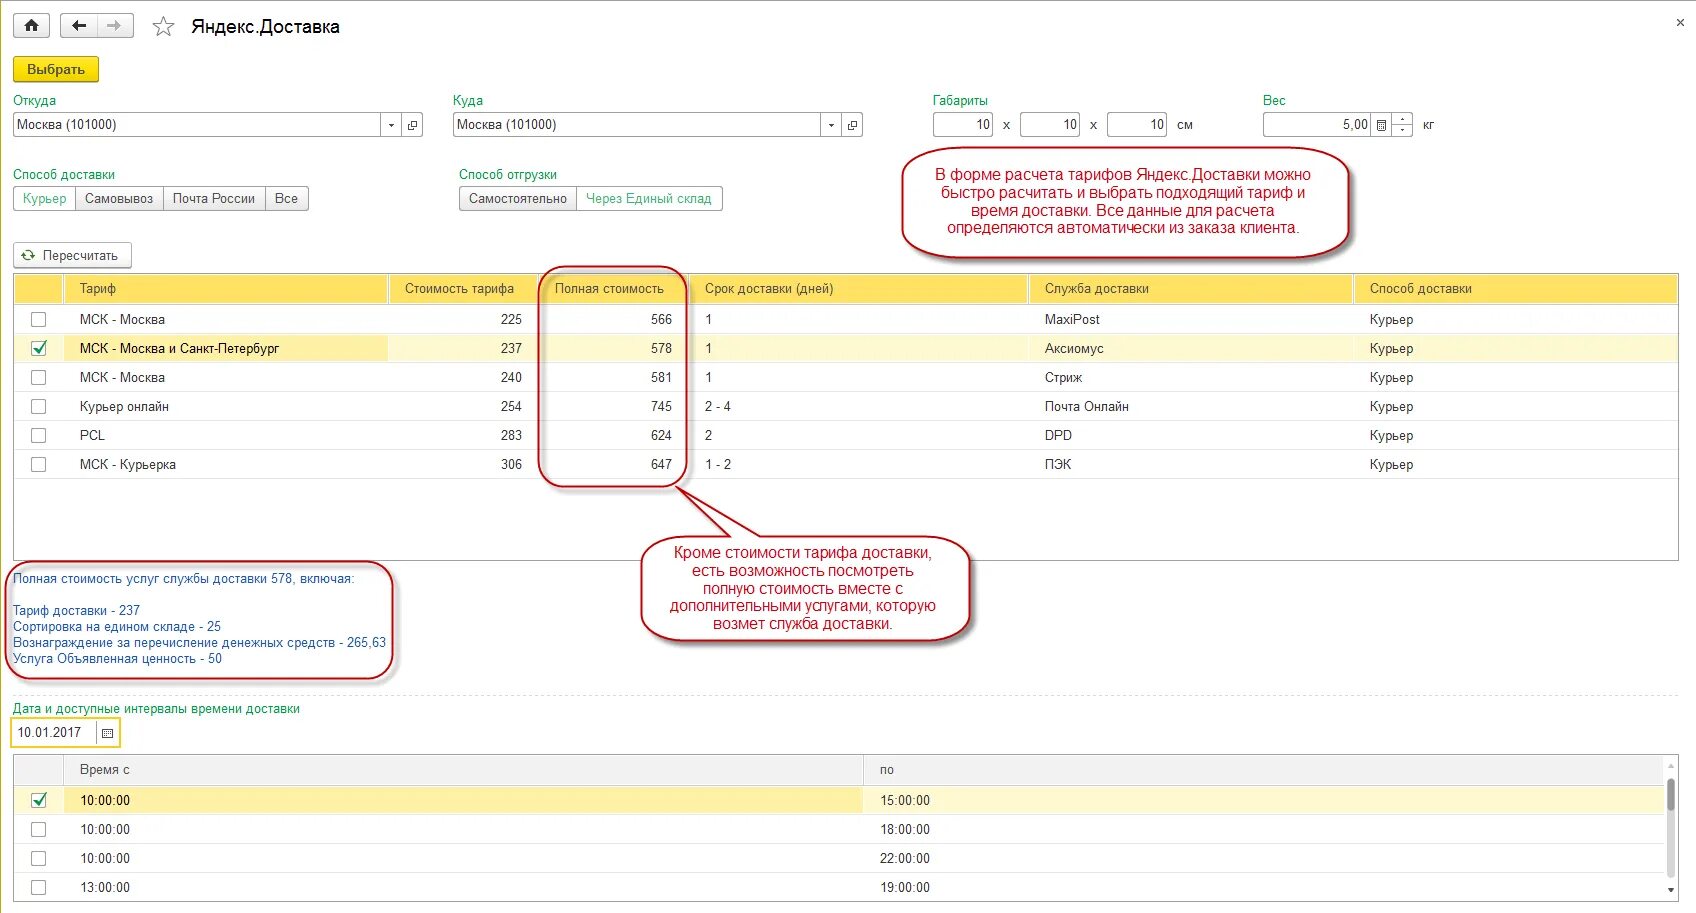This screenshot has width=1696, height=913.
Task: Click the delivery date field 10.01.2017
Action: (55, 733)
